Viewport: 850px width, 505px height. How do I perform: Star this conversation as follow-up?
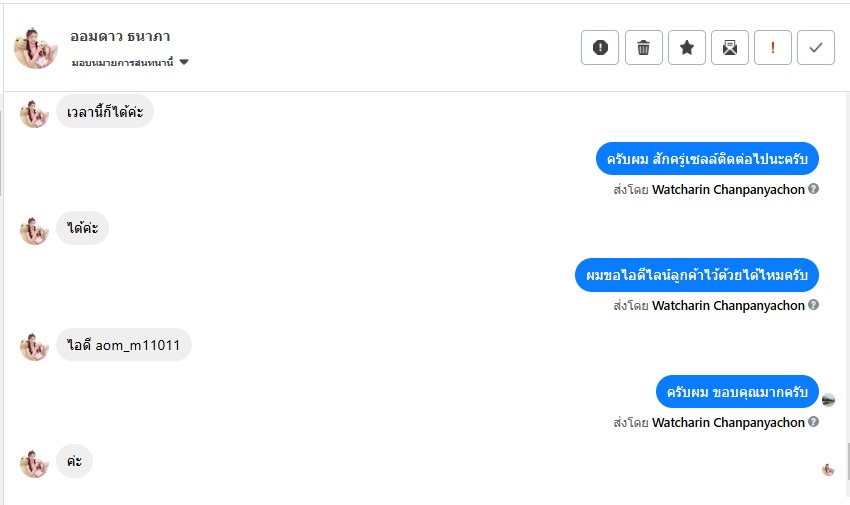pyautogui.click(x=687, y=47)
